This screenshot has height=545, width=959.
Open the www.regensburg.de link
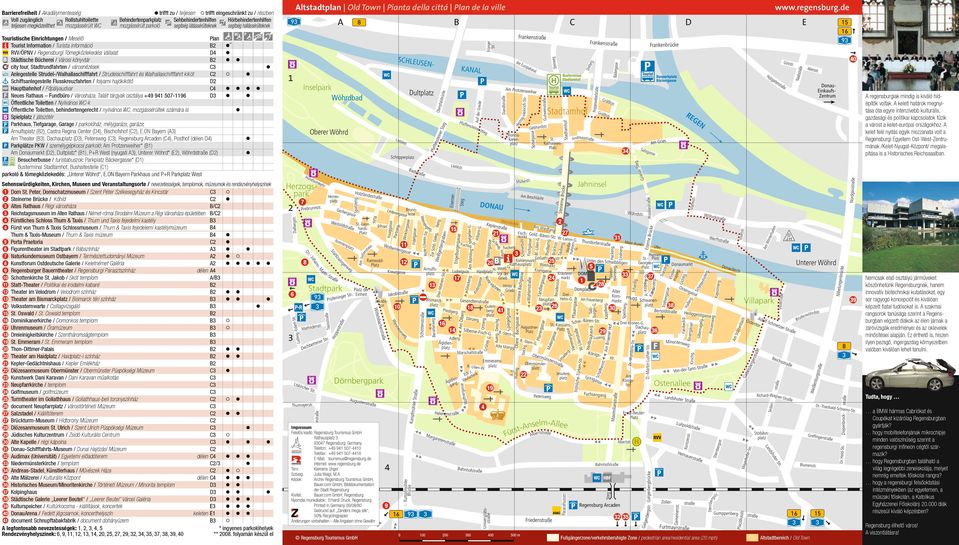(812, 8)
